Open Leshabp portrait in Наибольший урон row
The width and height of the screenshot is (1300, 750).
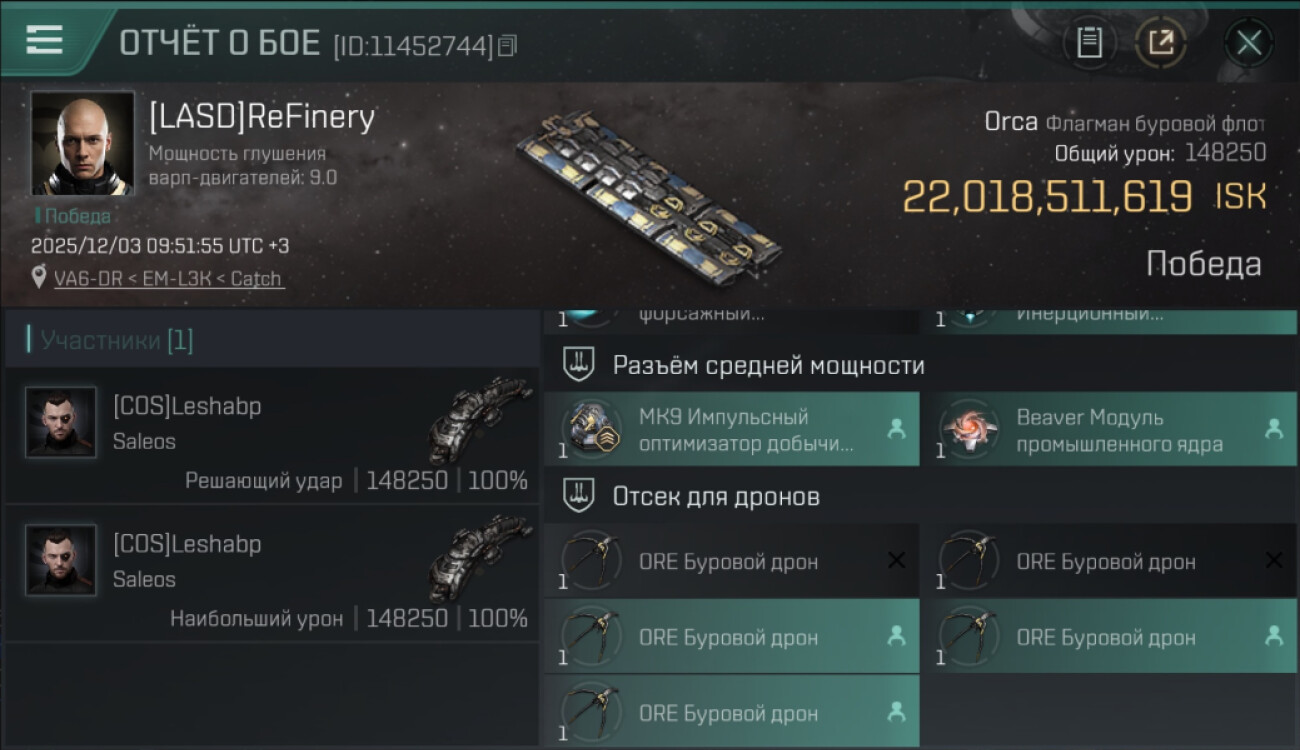(61, 560)
